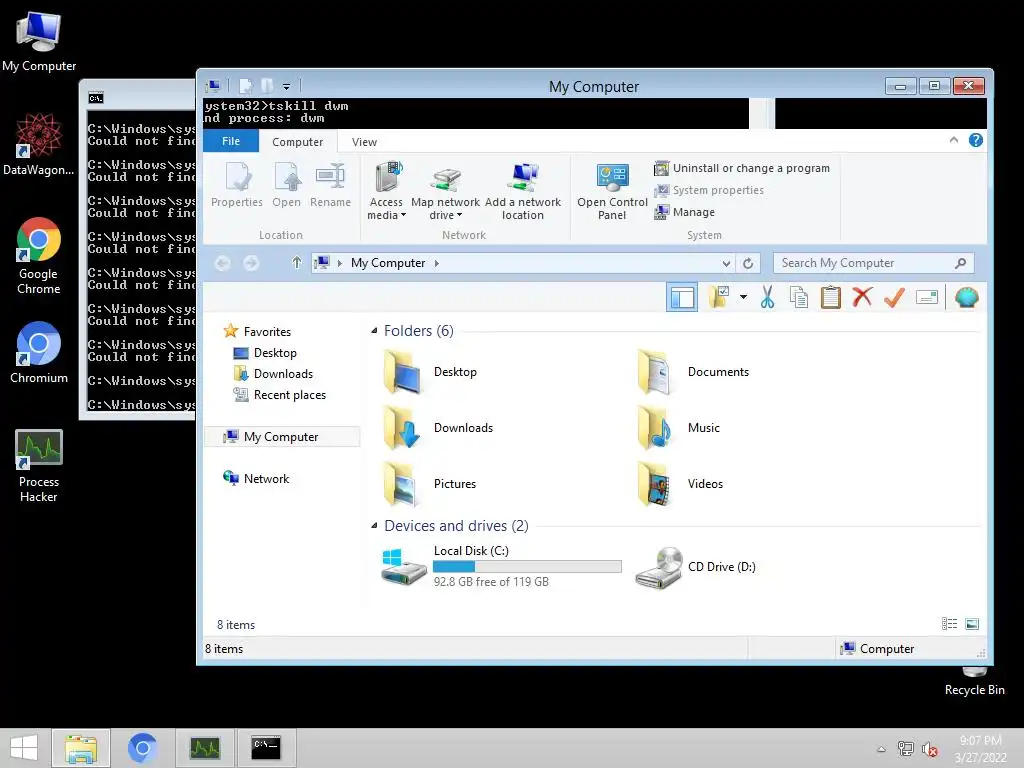Open the folder options toolbar icon

[x=719, y=297]
